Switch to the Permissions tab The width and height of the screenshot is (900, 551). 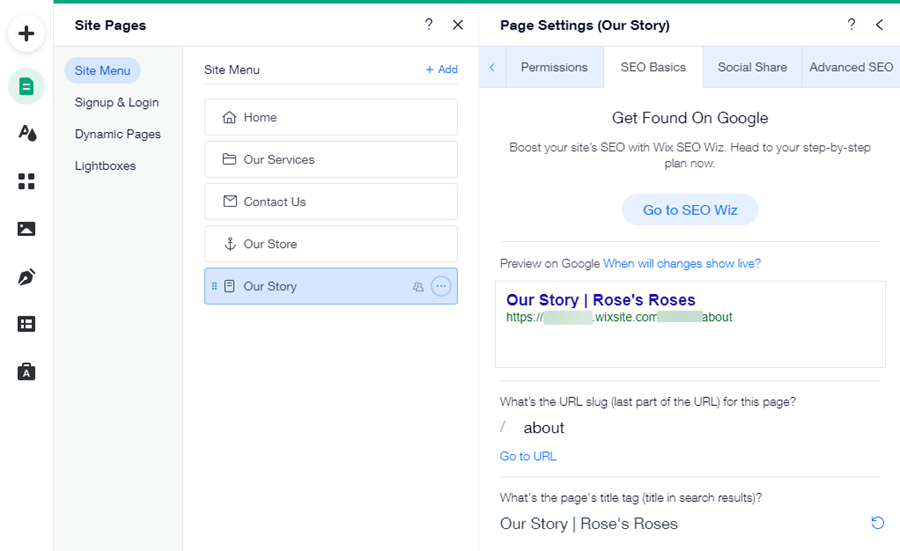pyautogui.click(x=554, y=67)
